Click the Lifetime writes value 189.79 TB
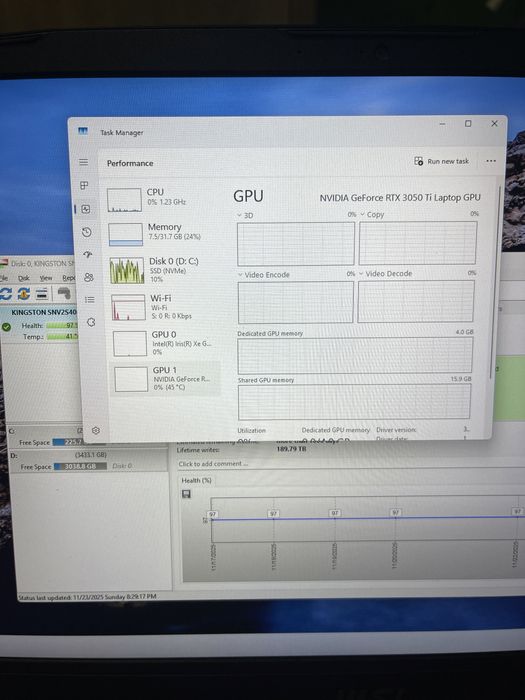The width and height of the screenshot is (525, 700). tap(292, 449)
